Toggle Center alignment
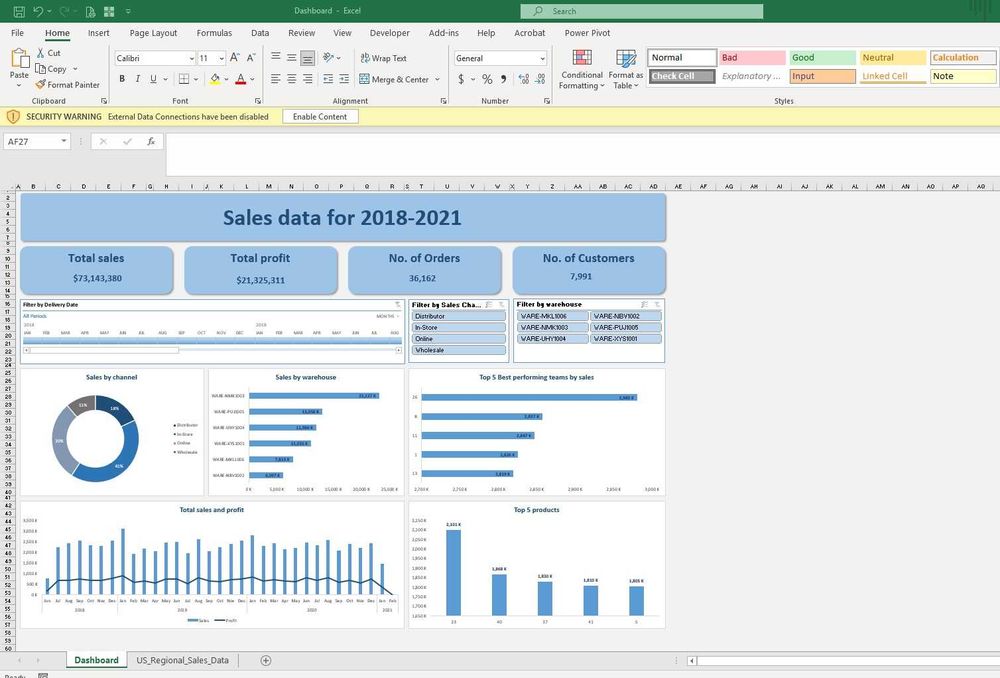Viewport: 1000px width, 678px height. (x=291, y=79)
